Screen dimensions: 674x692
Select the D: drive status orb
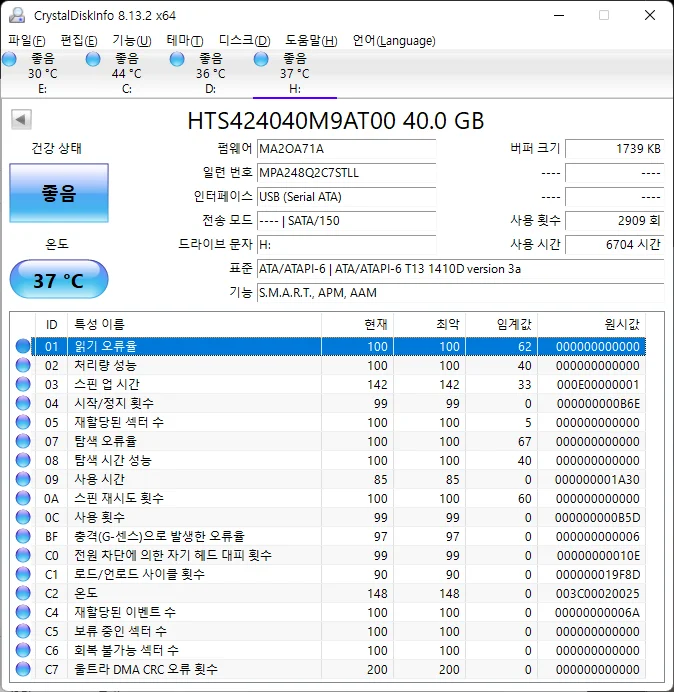[x=177, y=59]
